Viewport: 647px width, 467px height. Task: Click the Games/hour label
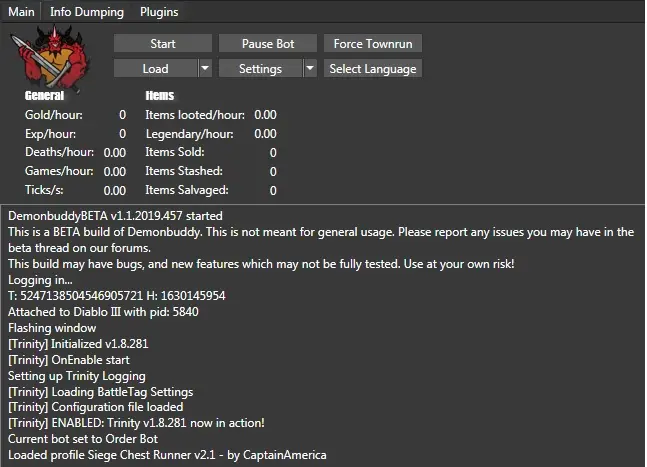(59, 171)
